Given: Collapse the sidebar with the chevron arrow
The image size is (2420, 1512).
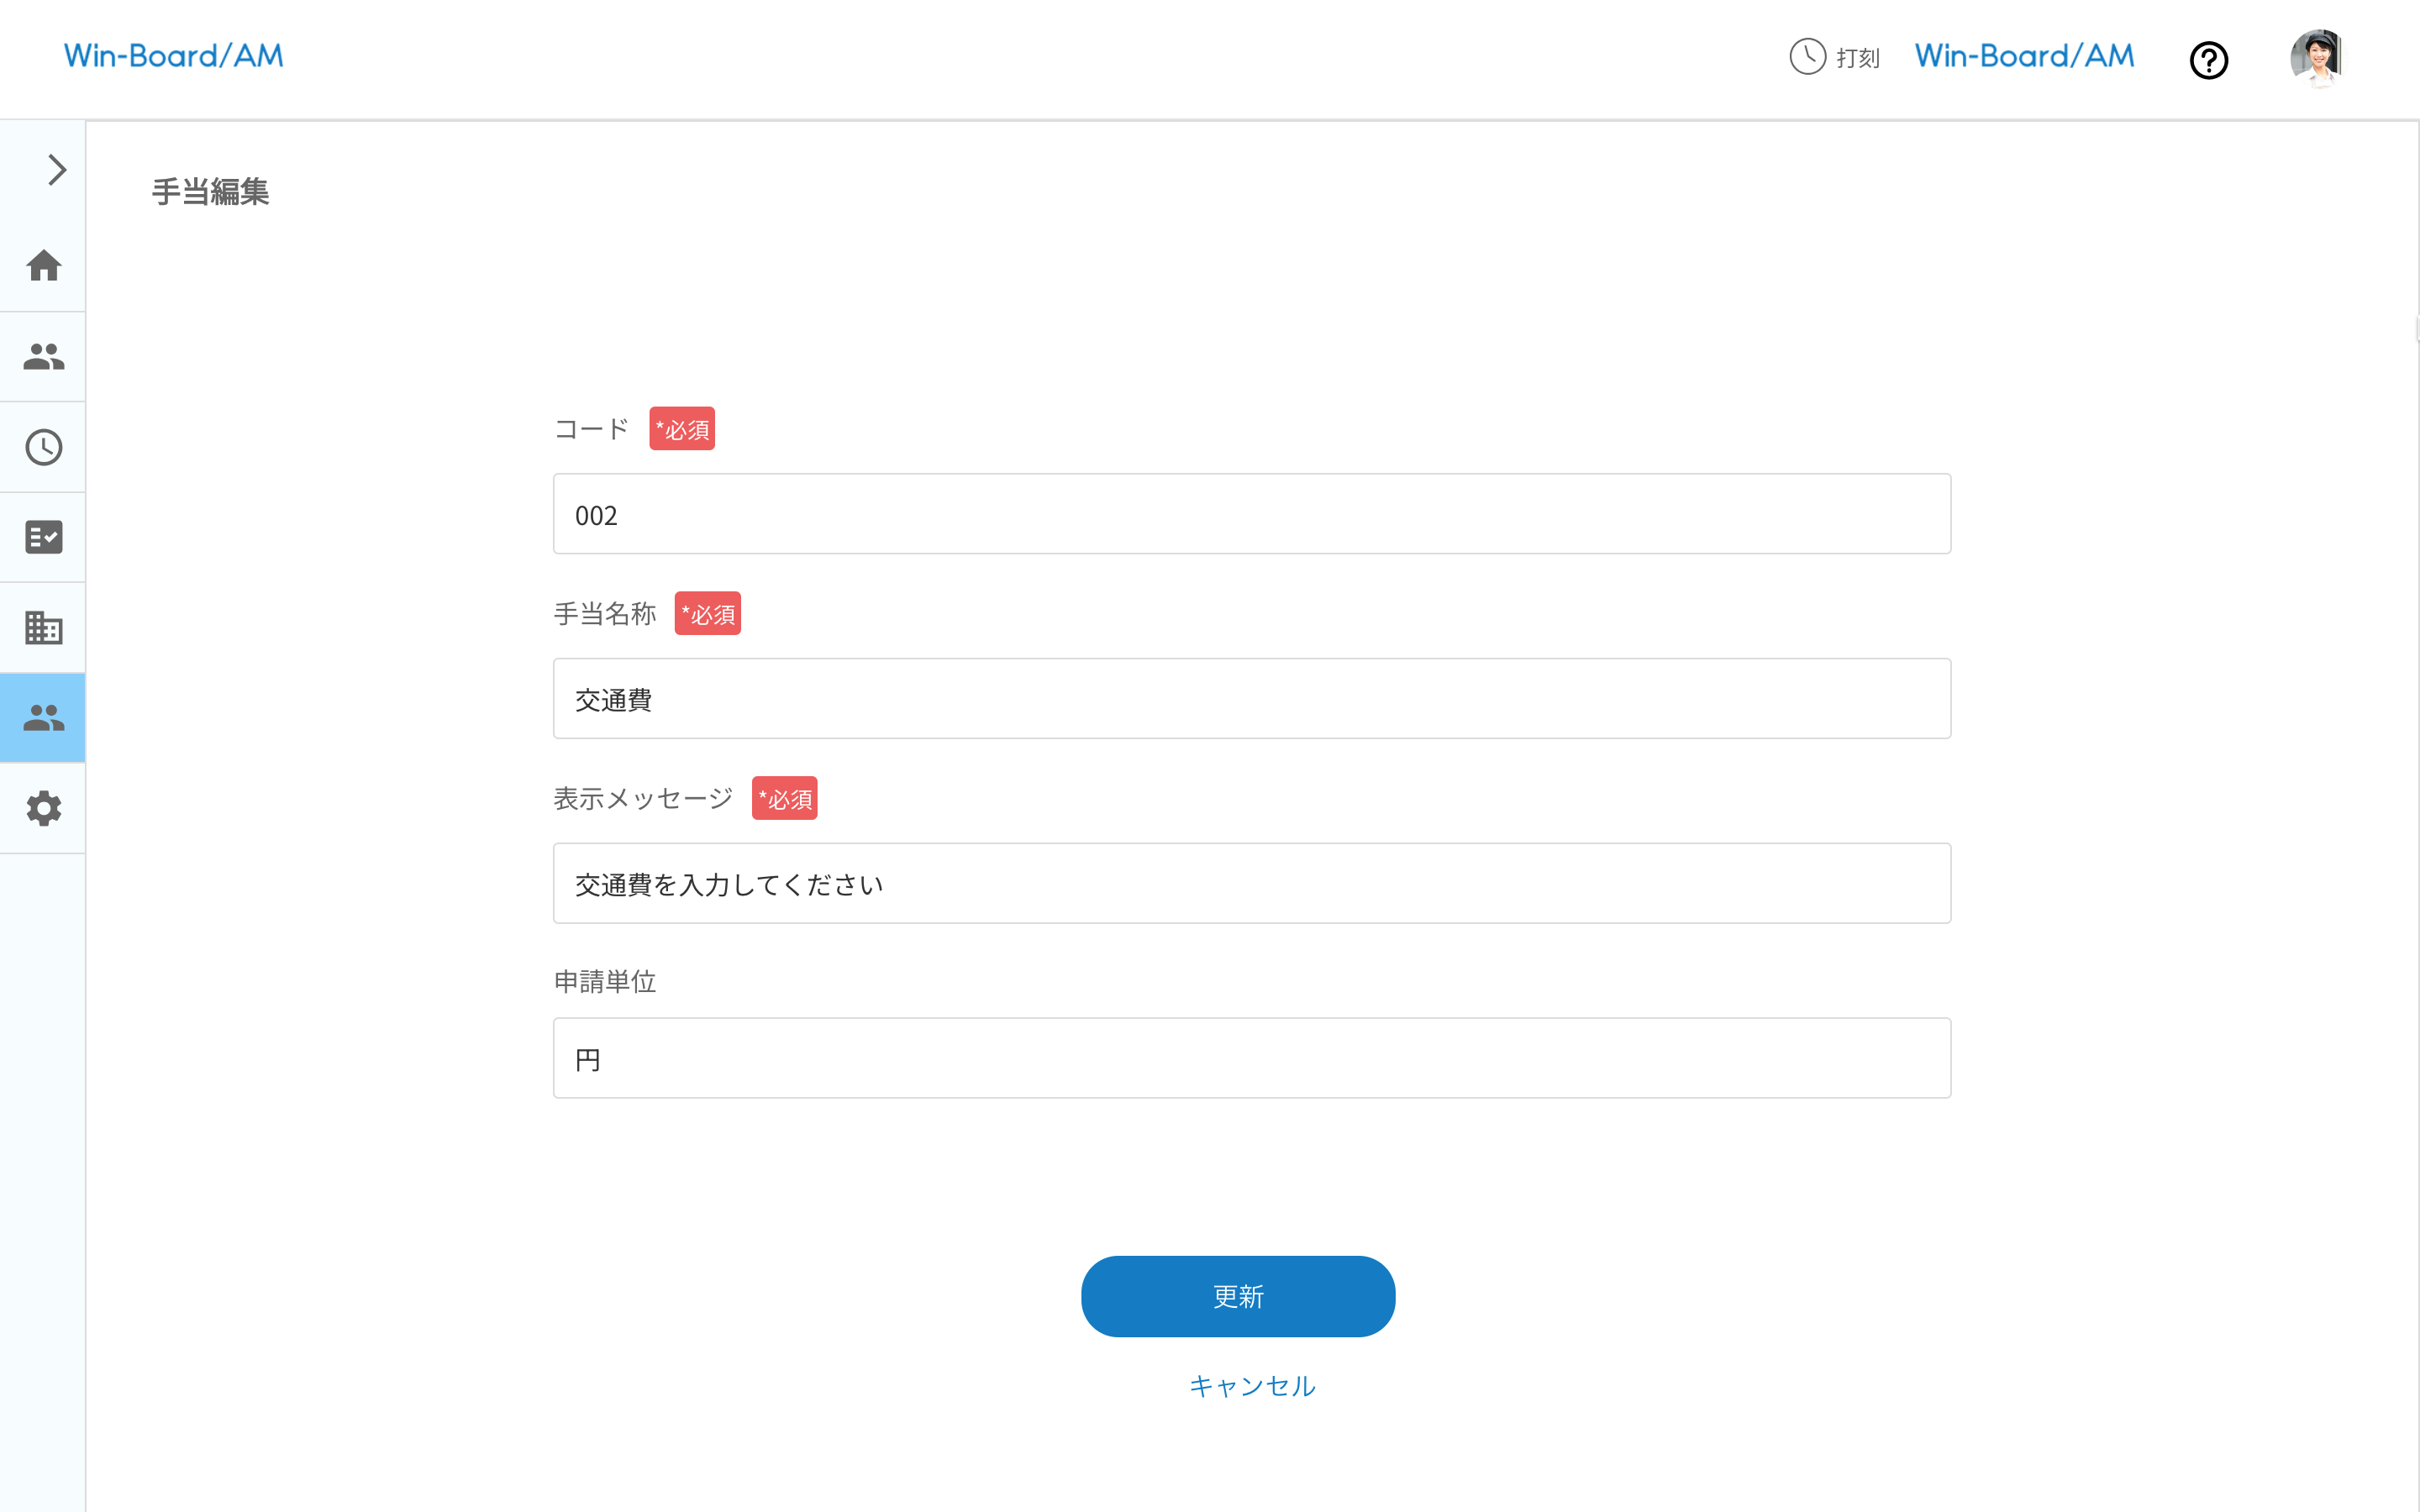Looking at the screenshot, I should point(55,170).
